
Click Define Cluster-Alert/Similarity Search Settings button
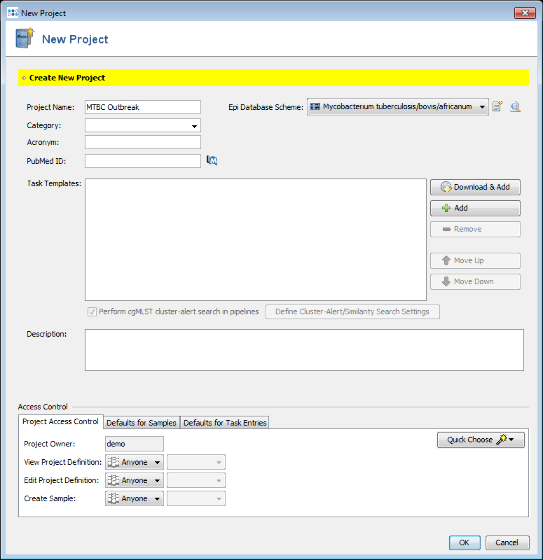[x=352, y=312]
